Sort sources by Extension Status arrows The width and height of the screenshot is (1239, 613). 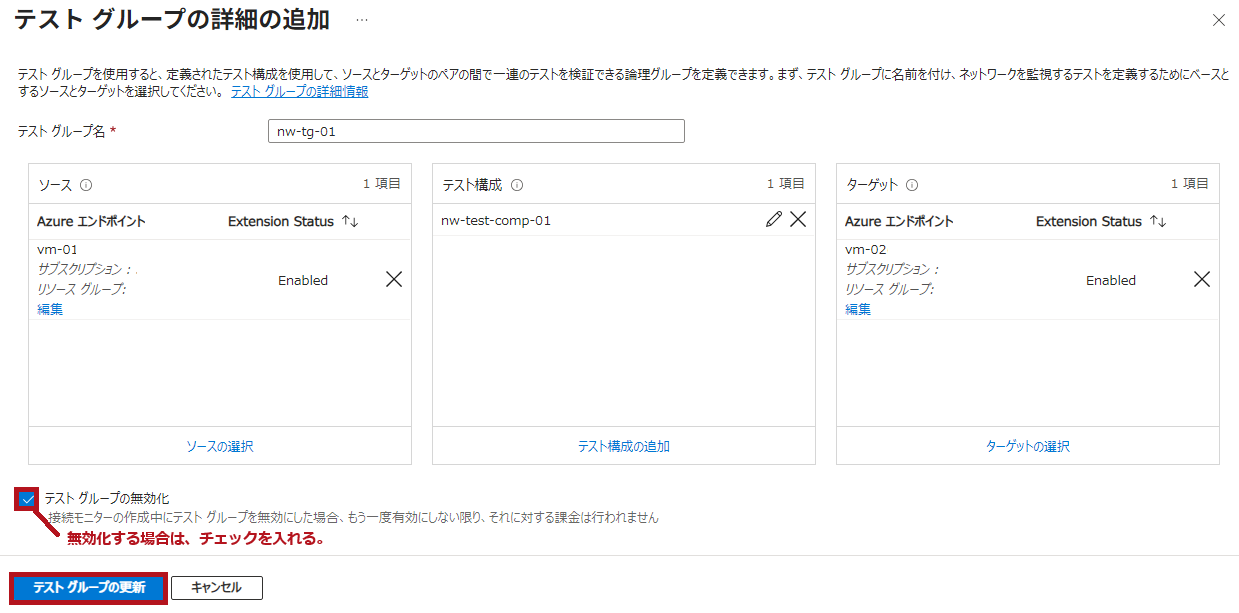[350, 221]
